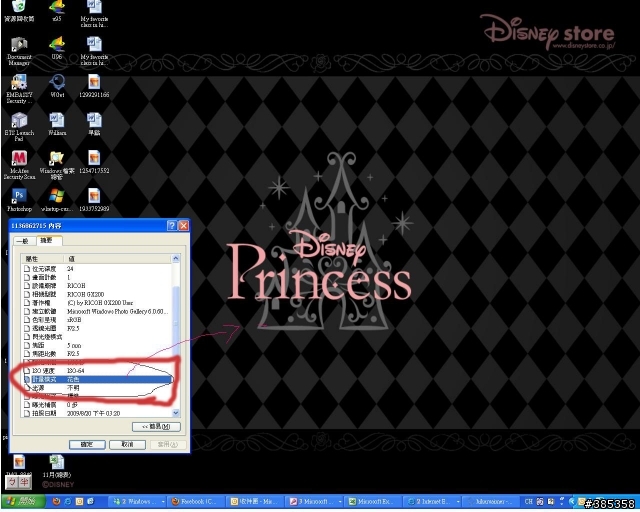Select image file 1933752989 on desktop
Image resolution: width=640 pixels, height=512 pixels.
click(94, 200)
